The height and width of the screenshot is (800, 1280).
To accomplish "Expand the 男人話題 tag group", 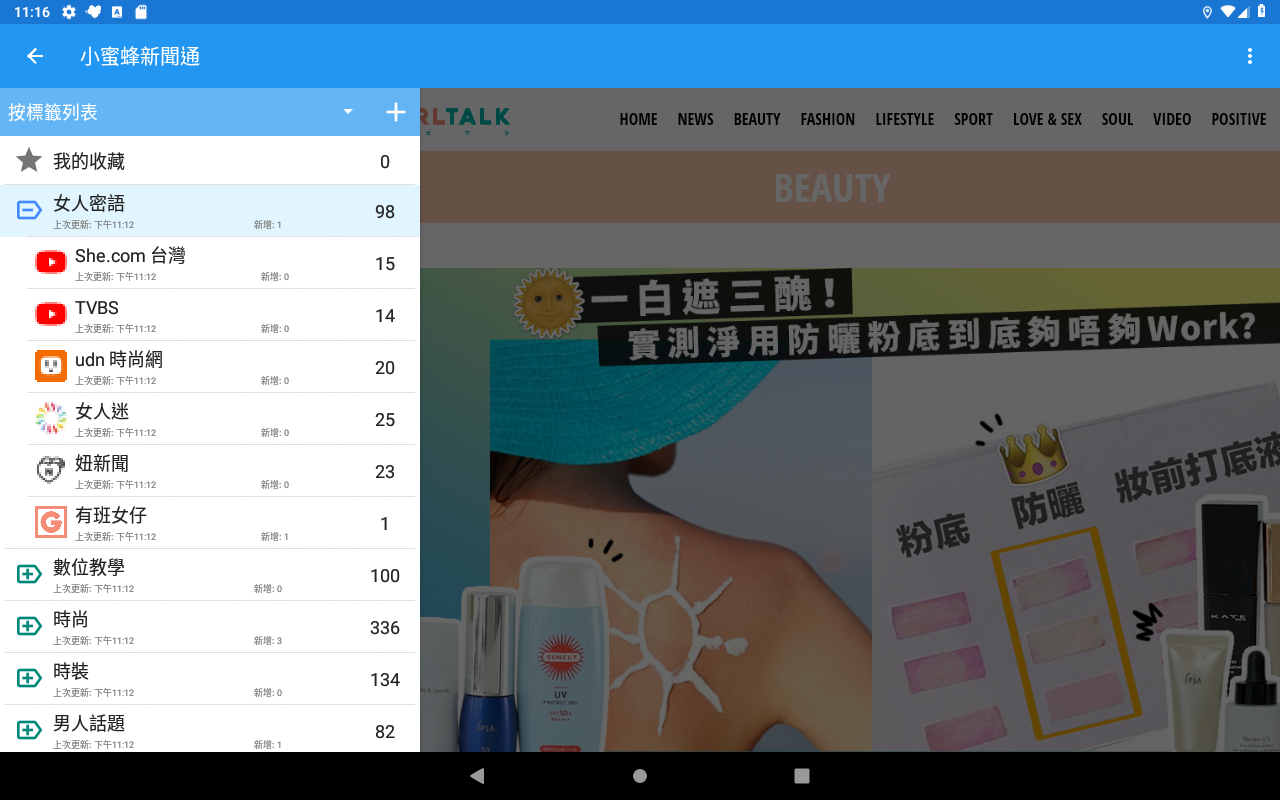I will [x=29, y=730].
